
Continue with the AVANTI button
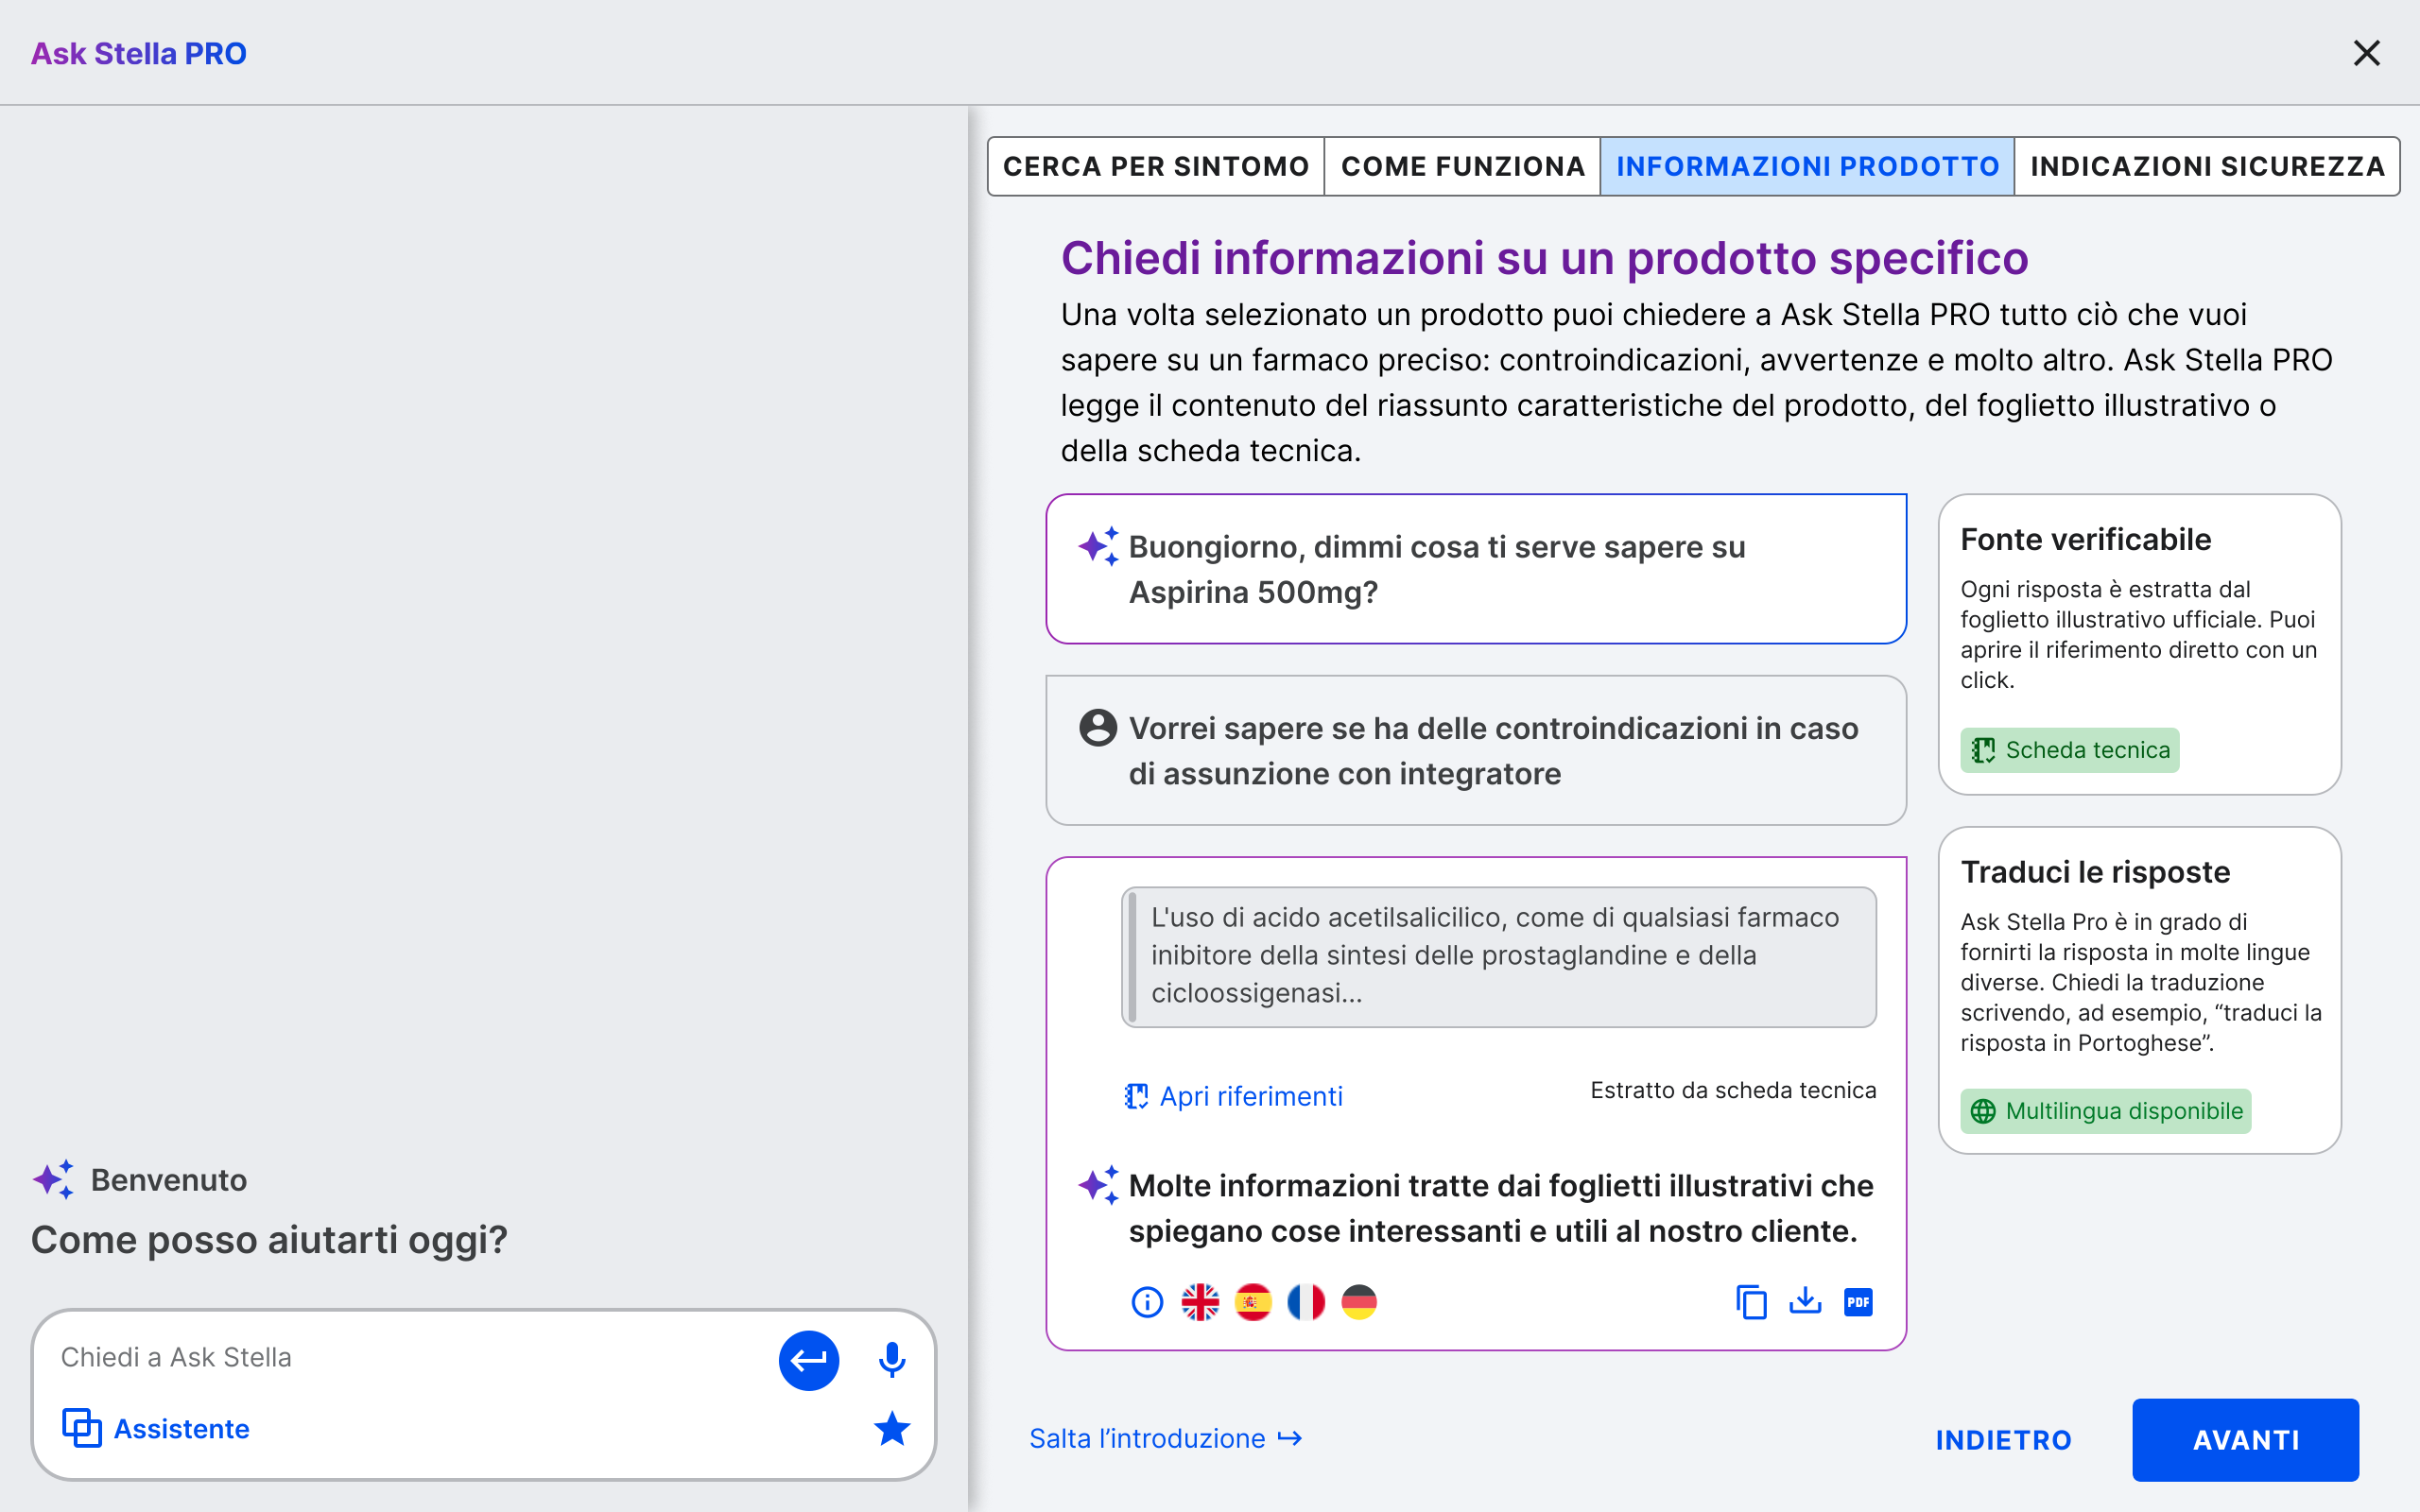[x=2245, y=1440]
